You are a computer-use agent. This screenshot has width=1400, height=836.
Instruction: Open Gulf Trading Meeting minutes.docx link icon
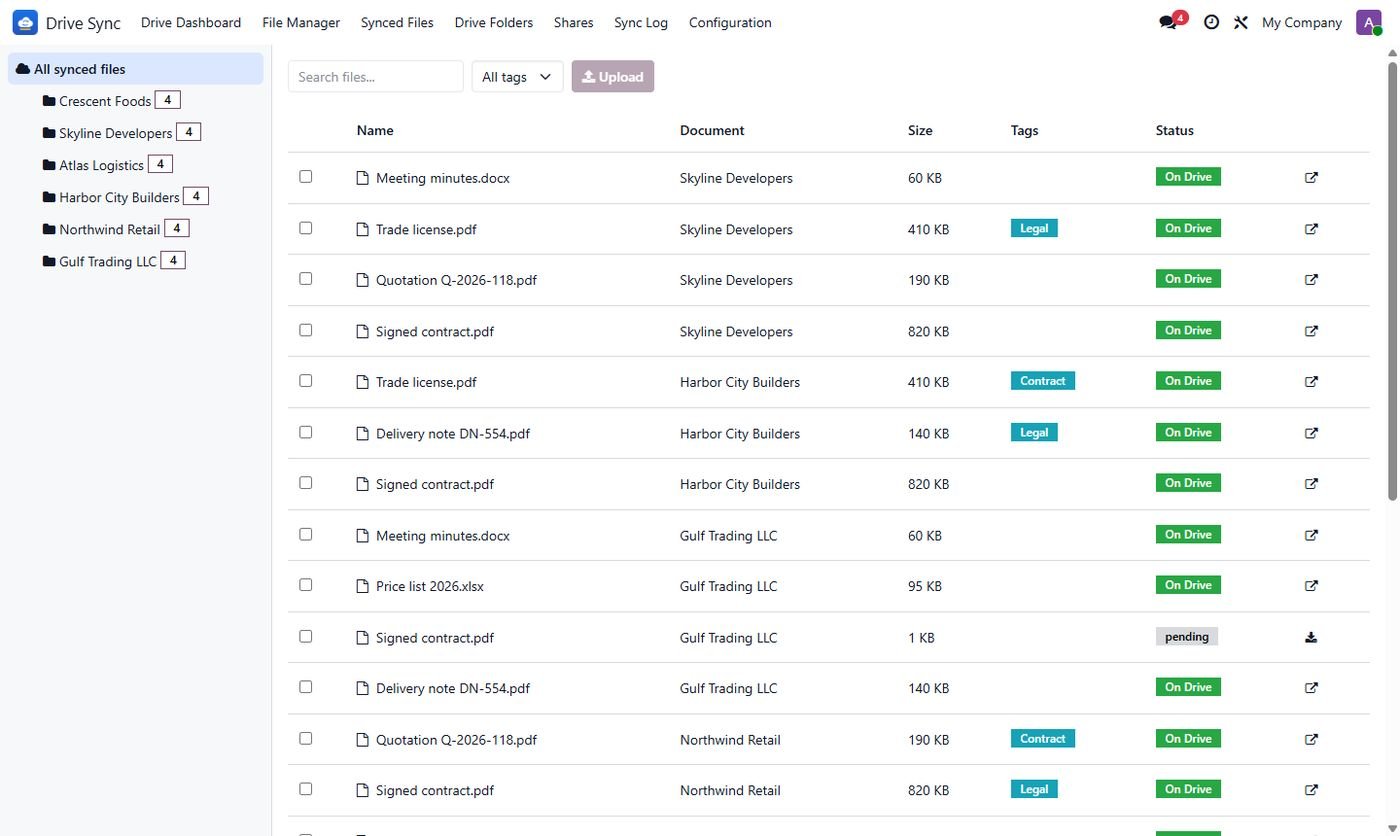(x=1311, y=535)
